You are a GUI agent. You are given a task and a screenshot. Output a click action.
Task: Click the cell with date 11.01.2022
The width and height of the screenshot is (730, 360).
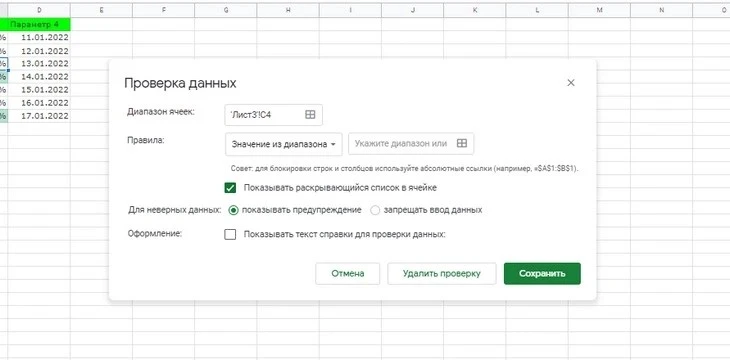(39, 38)
